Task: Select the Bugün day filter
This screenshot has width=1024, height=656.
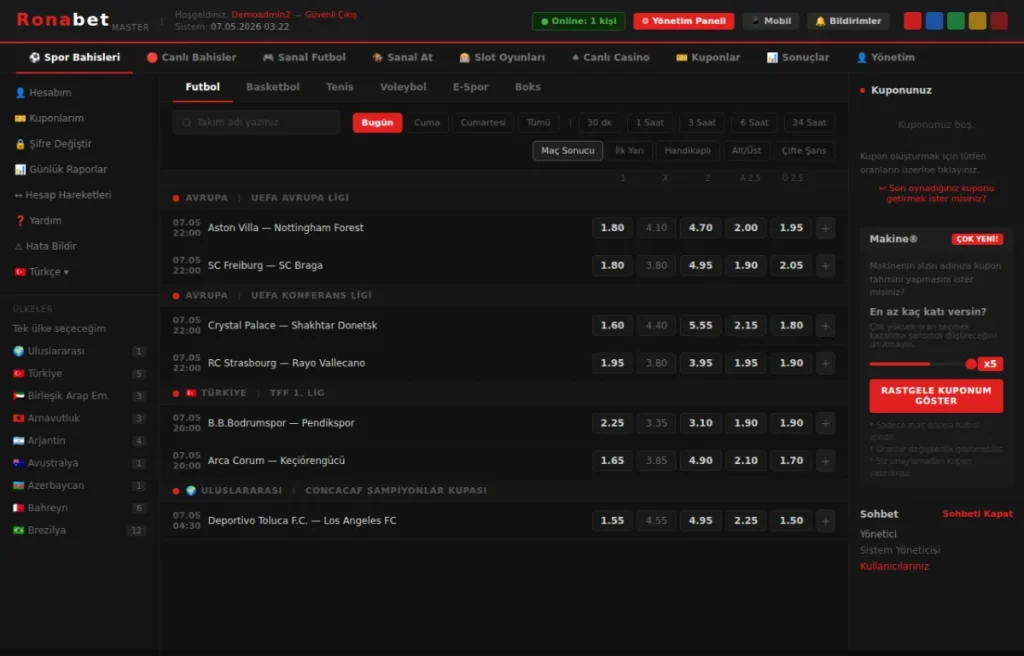Action: pyautogui.click(x=377, y=123)
